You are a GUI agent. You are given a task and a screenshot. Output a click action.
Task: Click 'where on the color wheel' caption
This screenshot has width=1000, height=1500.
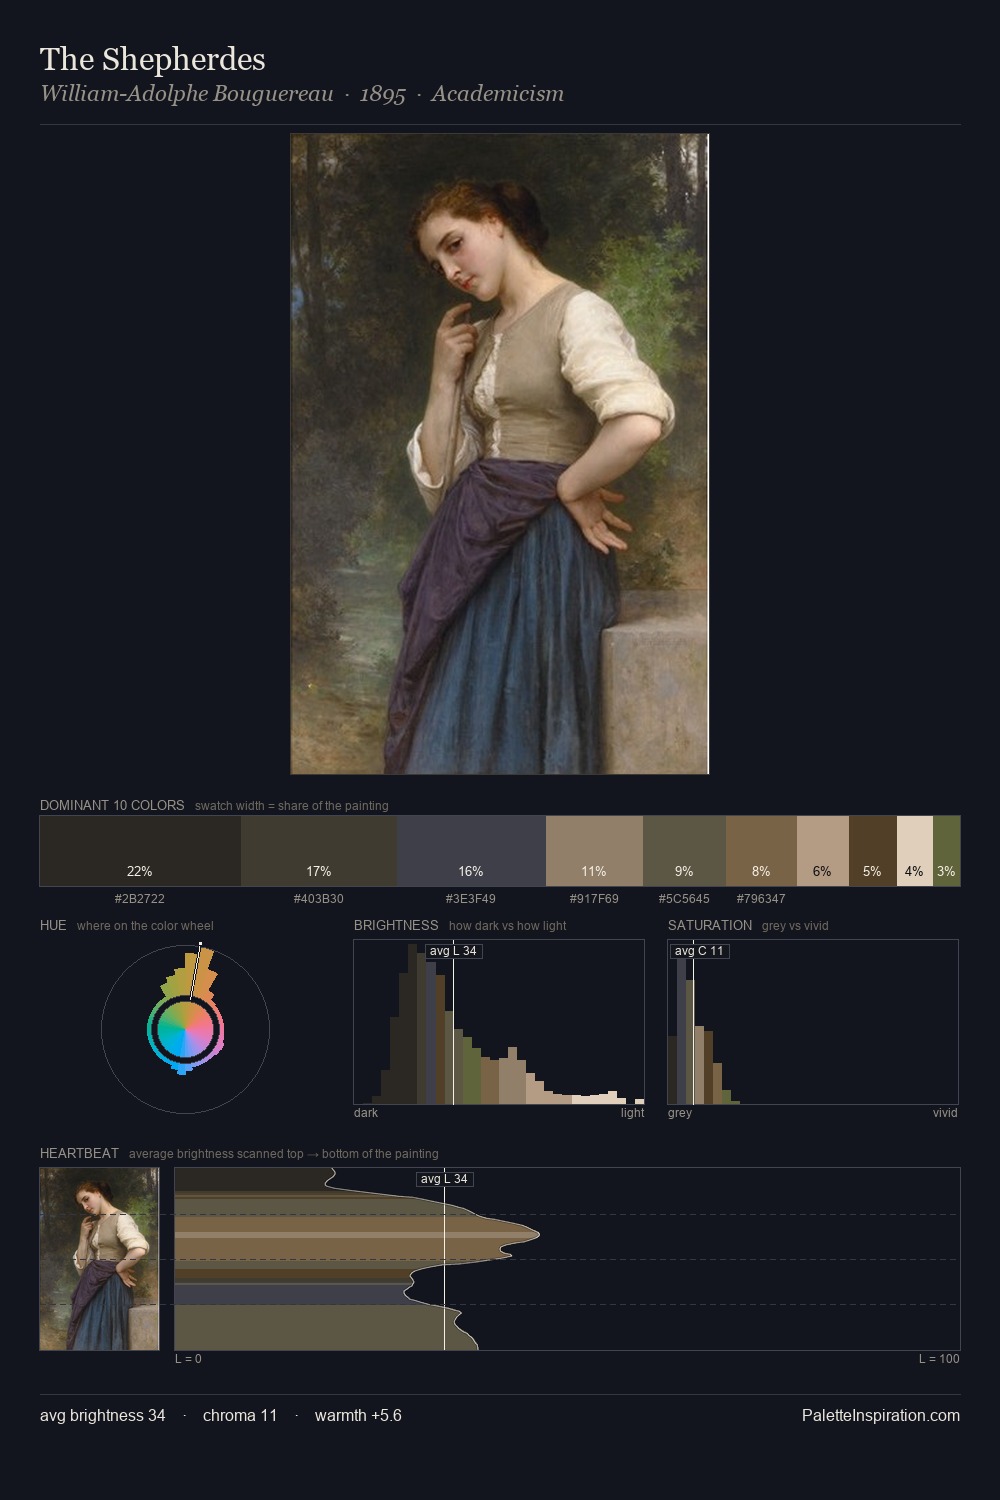tap(145, 926)
